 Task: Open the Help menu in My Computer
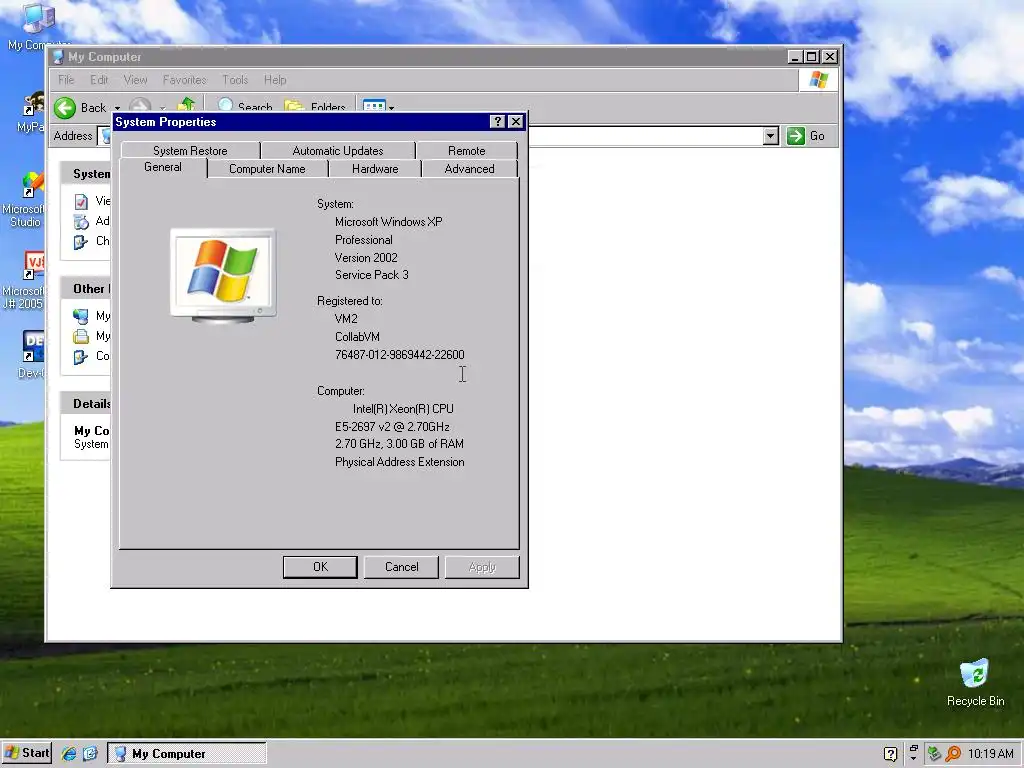(275, 80)
